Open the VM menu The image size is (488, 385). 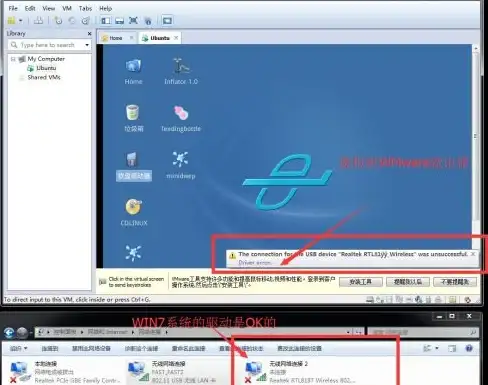pyautogui.click(x=67, y=8)
